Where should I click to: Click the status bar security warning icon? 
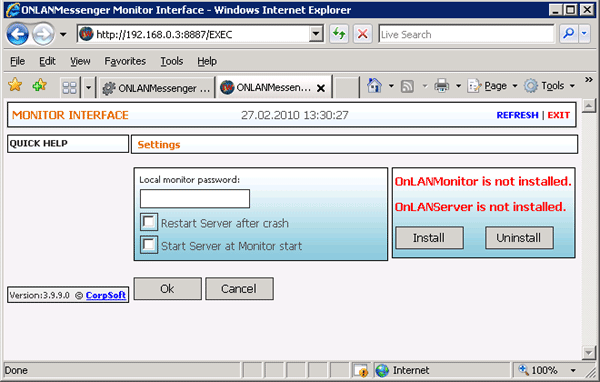tap(361, 371)
